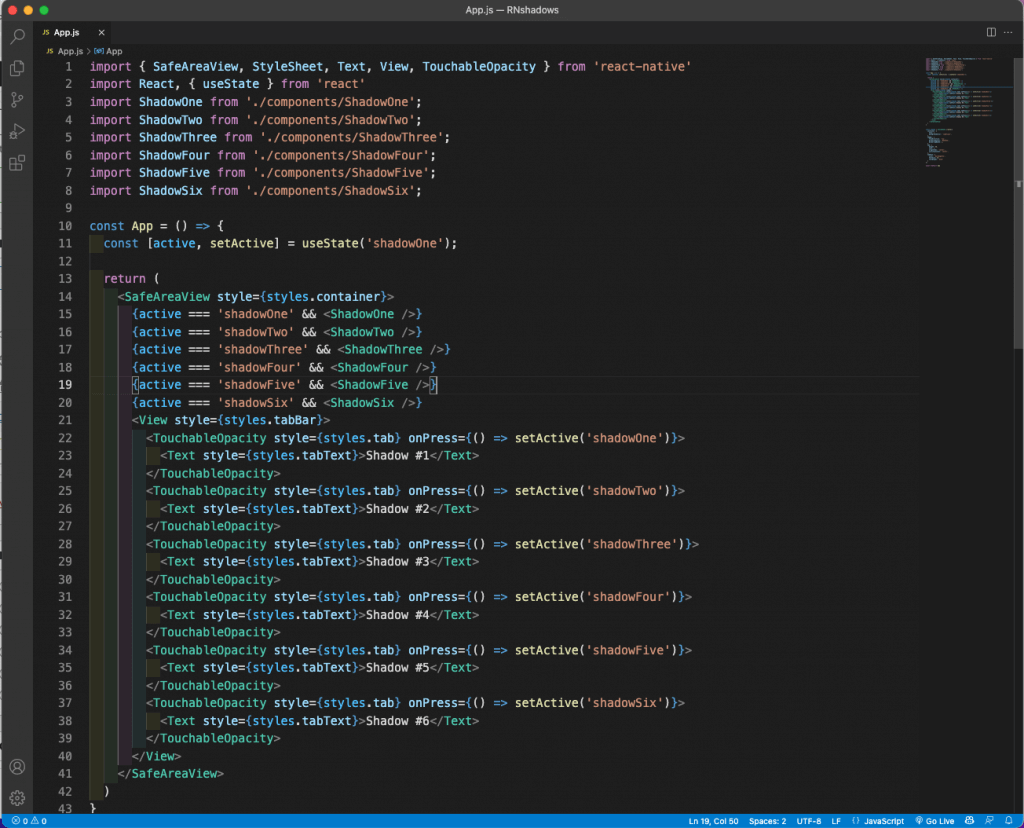Open the Accounts icon in activity bar
This screenshot has height=828, width=1024.
17,767
